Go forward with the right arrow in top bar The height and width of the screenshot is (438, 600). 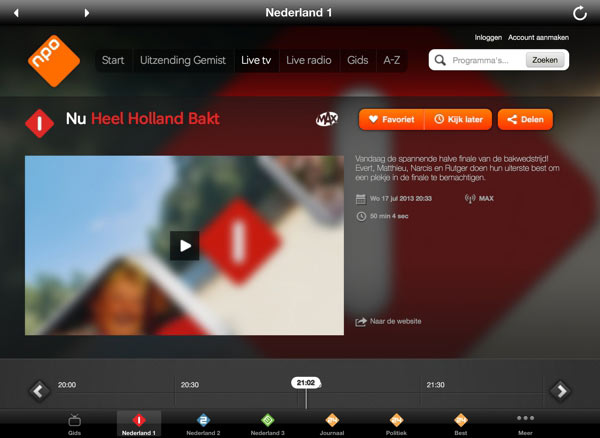pyautogui.click(x=87, y=13)
